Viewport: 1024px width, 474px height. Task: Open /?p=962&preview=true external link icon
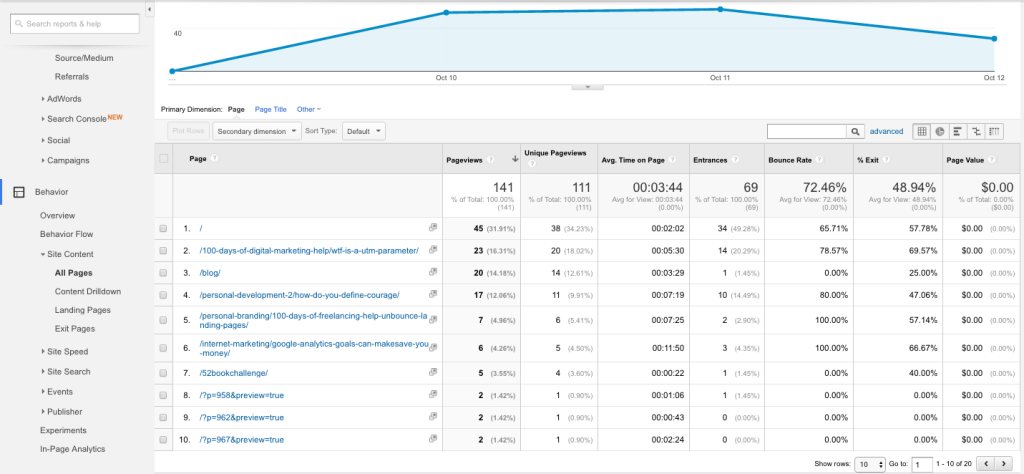tap(432, 416)
